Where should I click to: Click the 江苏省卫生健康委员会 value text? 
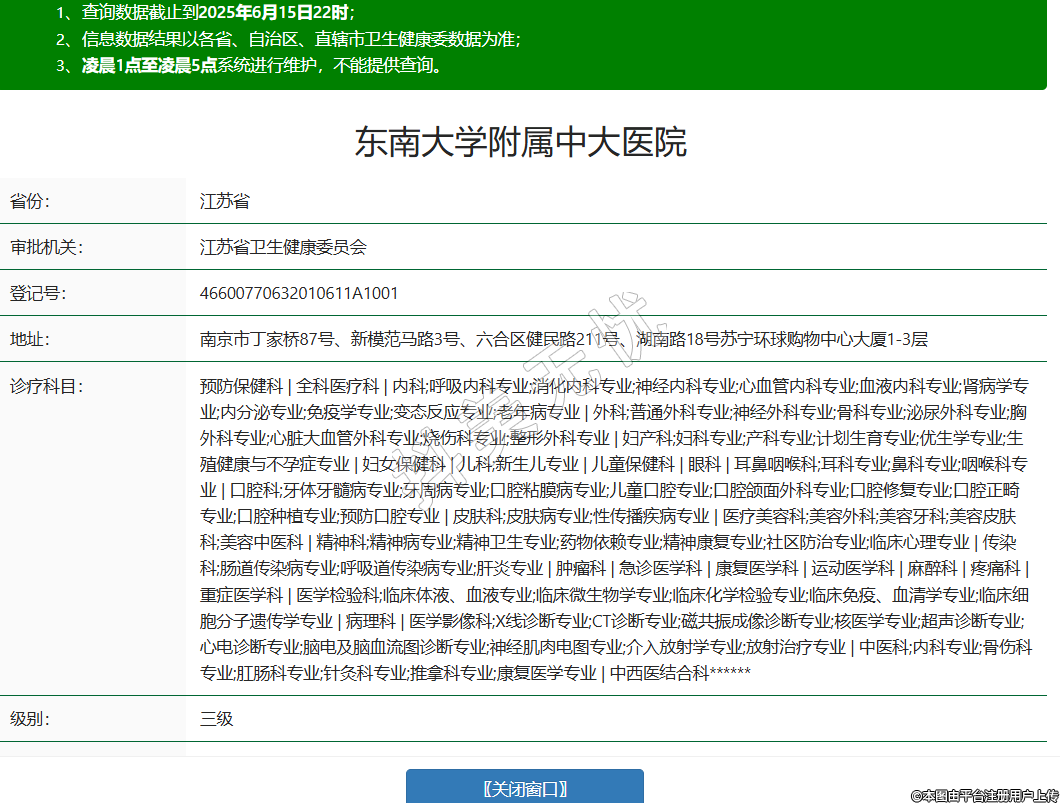point(283,247)
